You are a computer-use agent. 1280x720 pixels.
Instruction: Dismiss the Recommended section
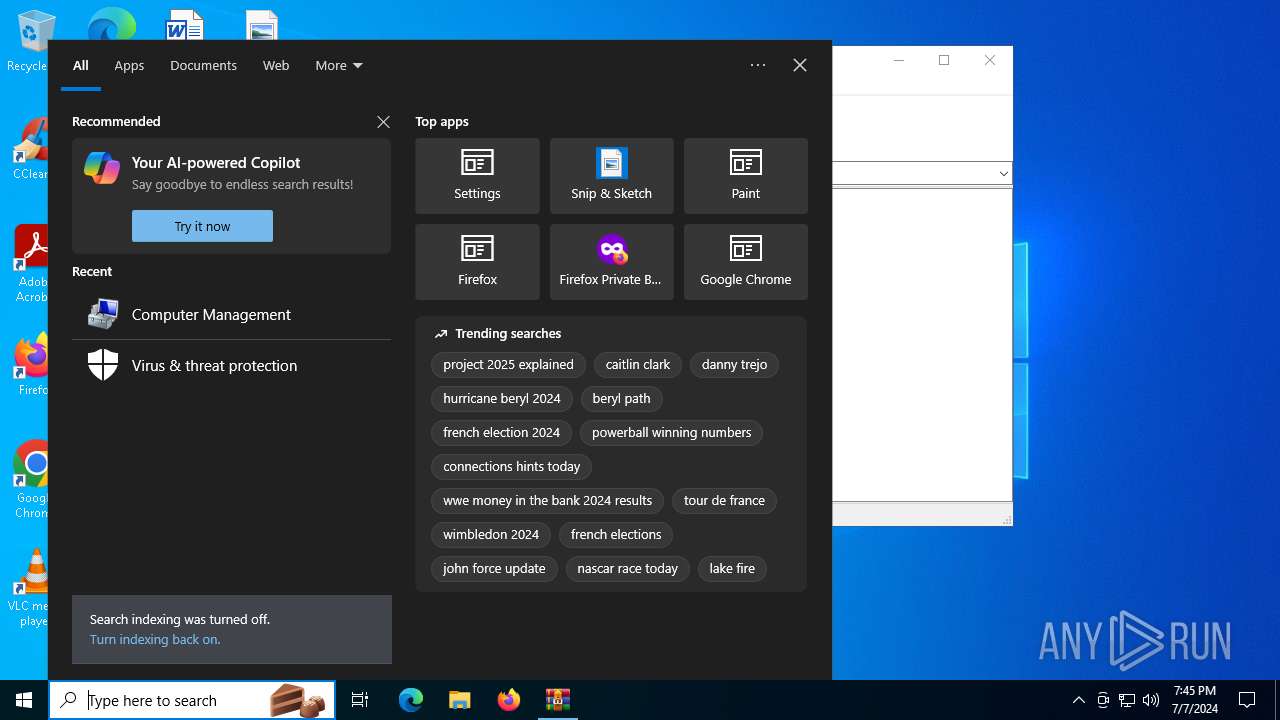[x=383, y=122]
